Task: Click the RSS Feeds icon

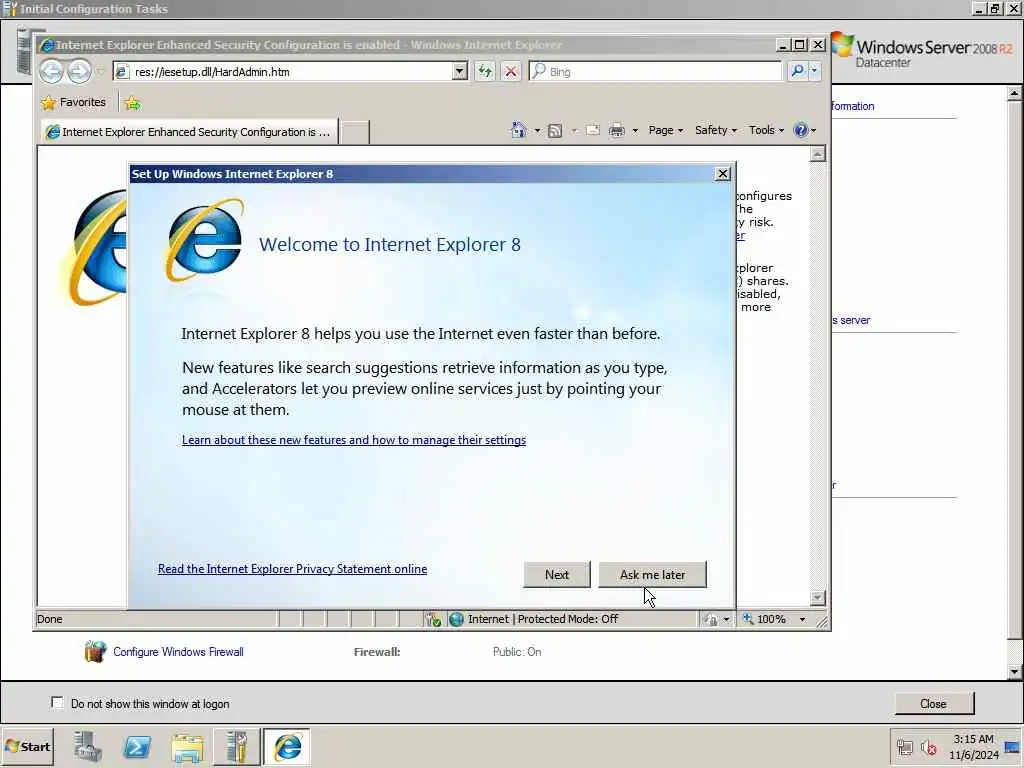Action: pyautogui.click(x=554, y=131)
